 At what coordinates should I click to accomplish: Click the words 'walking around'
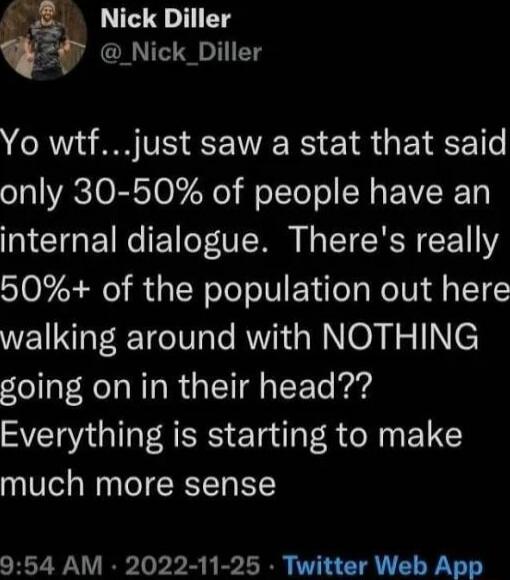pos(118,338)
